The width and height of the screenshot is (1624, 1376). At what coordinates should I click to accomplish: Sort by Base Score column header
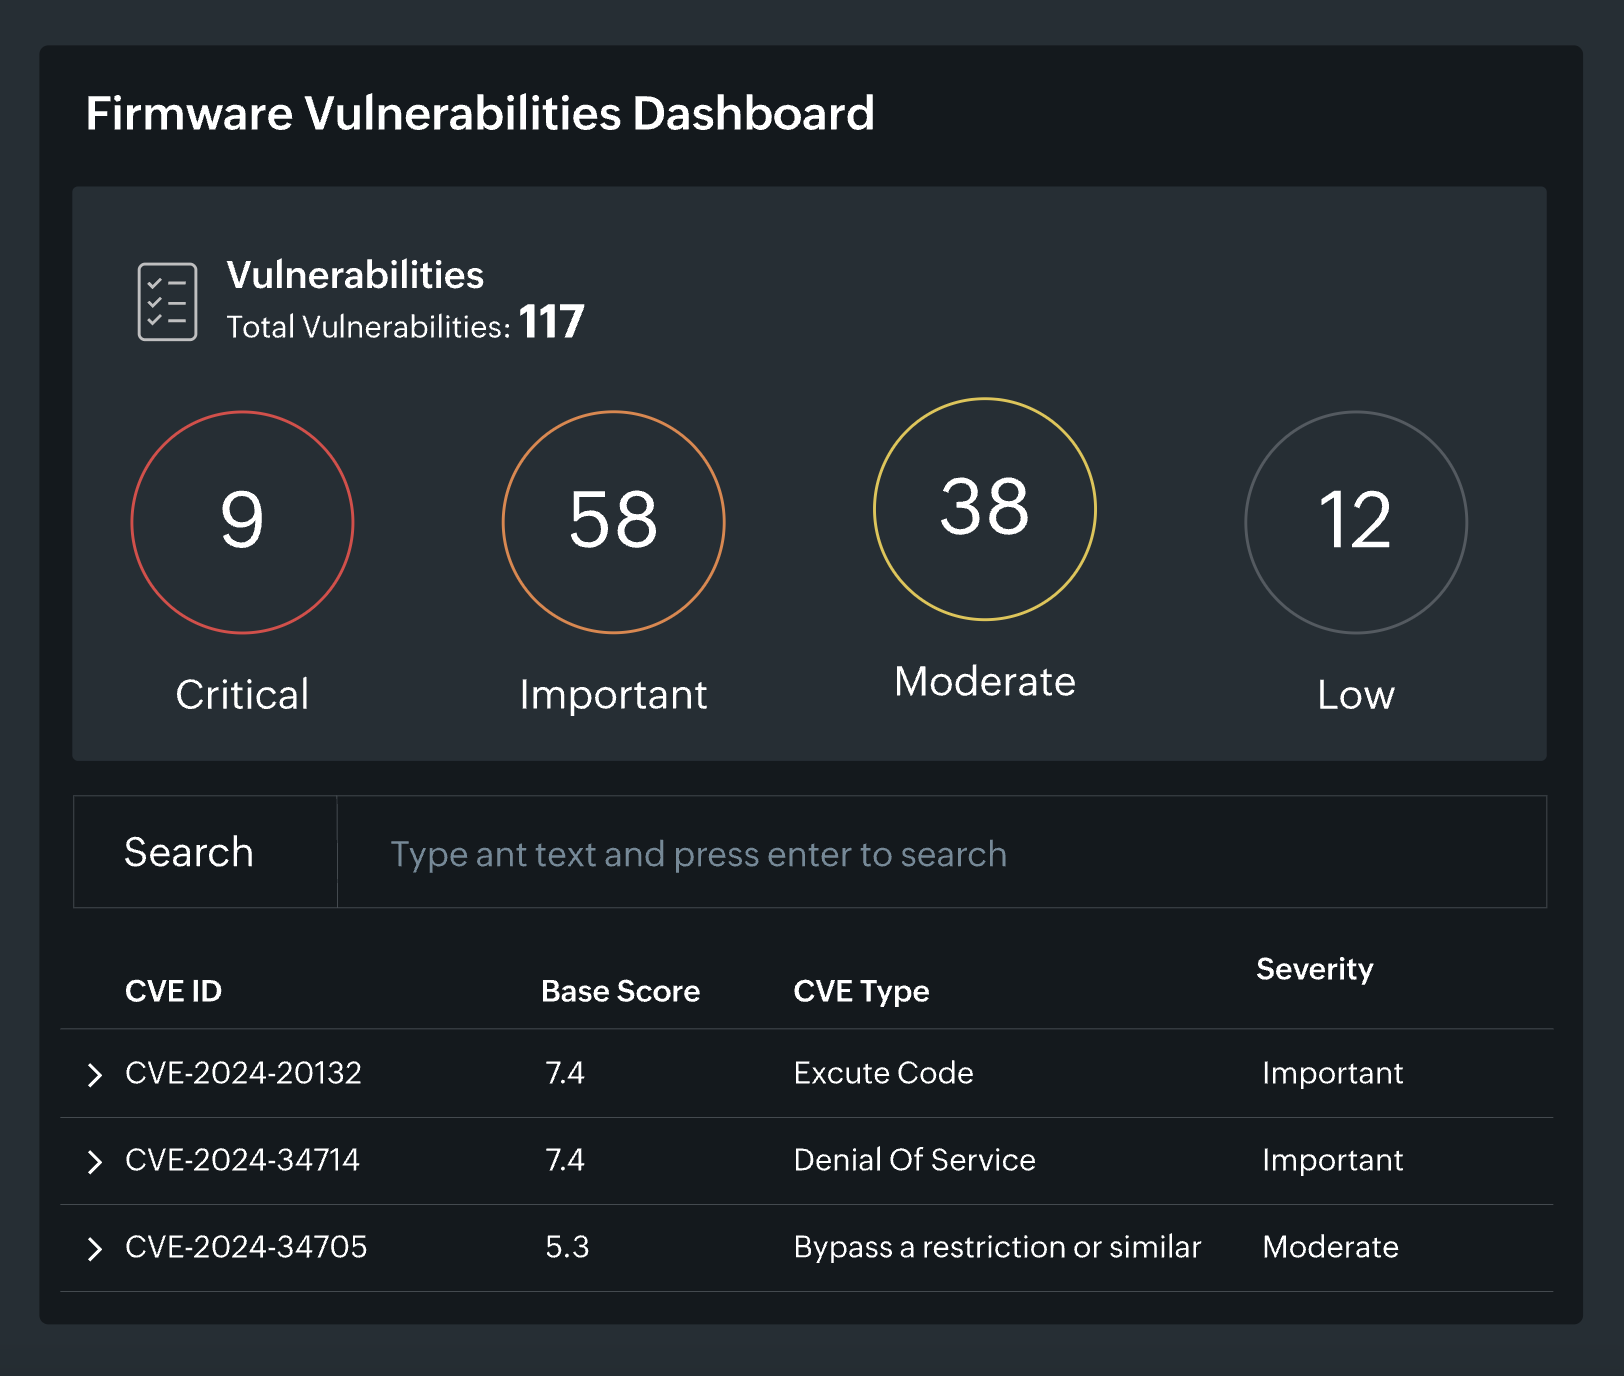pyautogui.click(x=620, y=991)
